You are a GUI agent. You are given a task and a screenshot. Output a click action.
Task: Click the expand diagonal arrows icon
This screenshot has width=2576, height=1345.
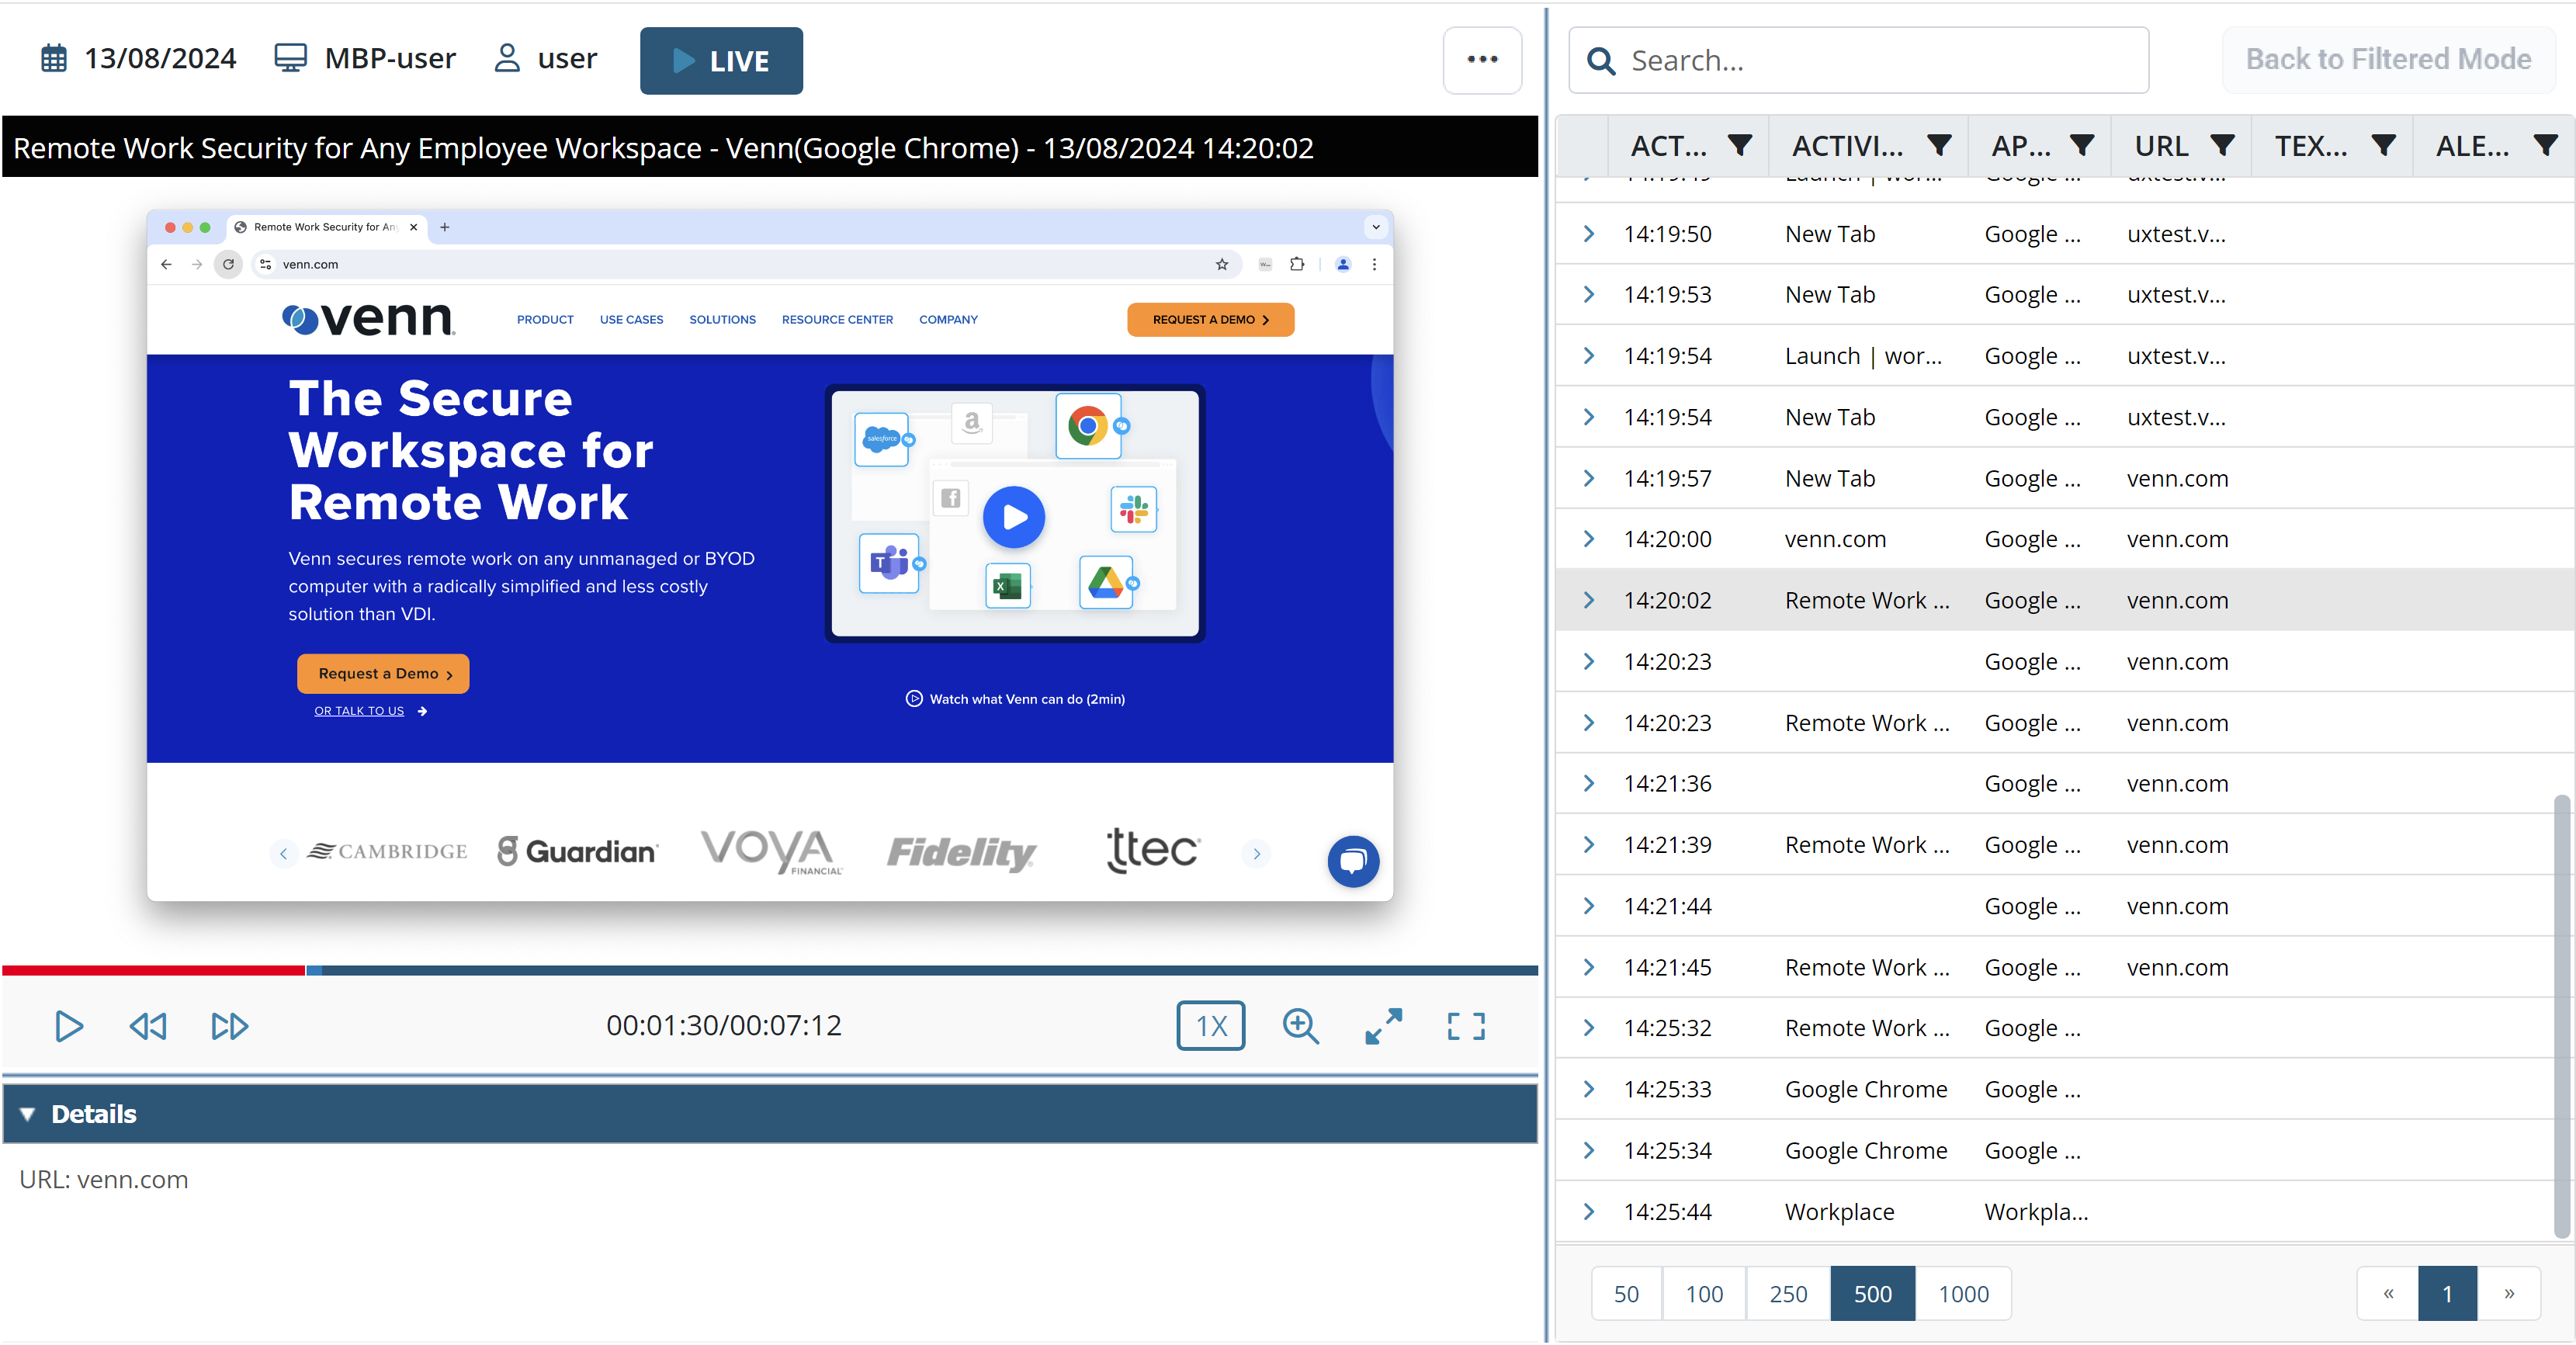click(1383, 1026)
